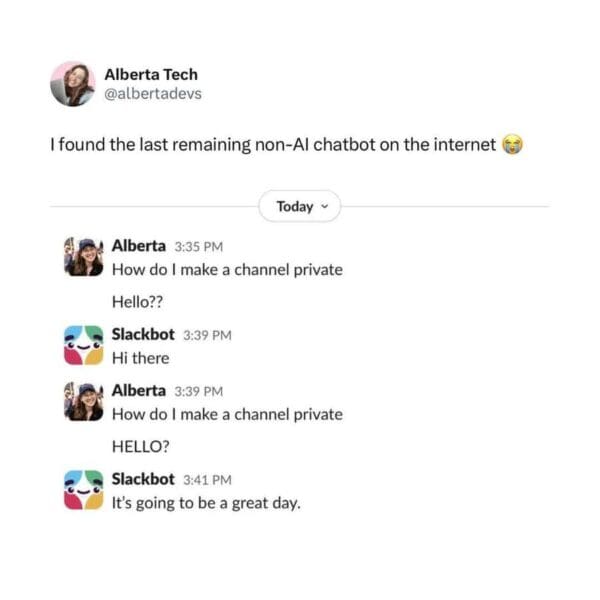The image size is (600, 600).
Task: Click Slackbot's avatar beside "Hi there"
Action: click(84, 346)
